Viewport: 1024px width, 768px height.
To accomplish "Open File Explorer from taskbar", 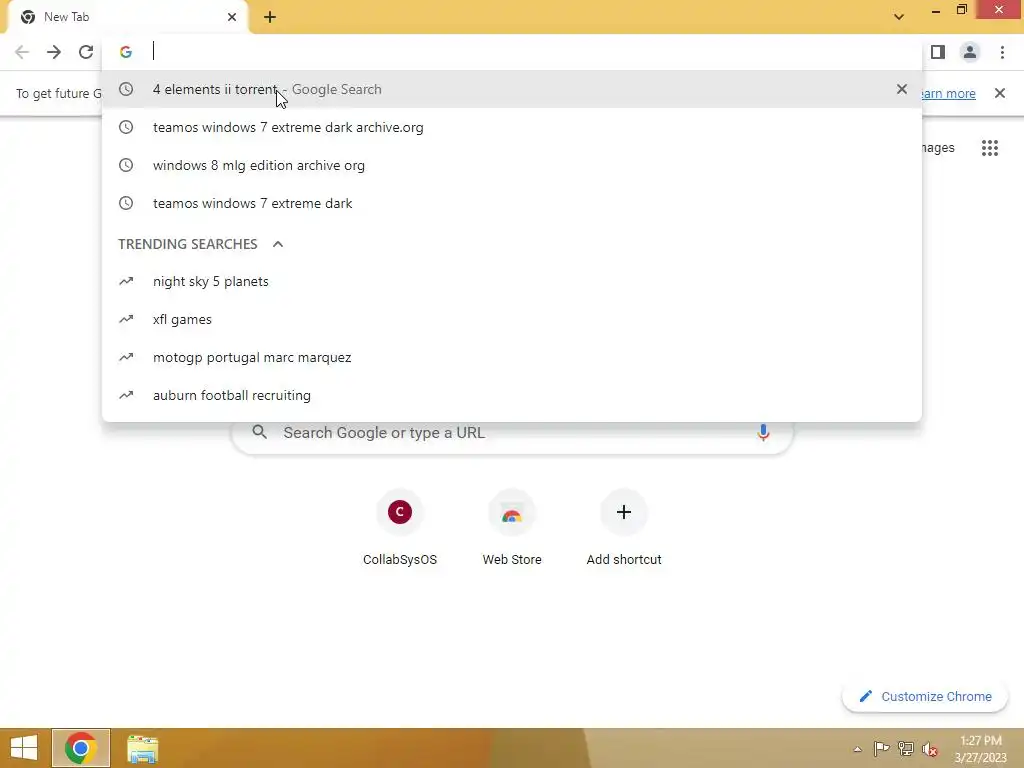I will (142, 749).
